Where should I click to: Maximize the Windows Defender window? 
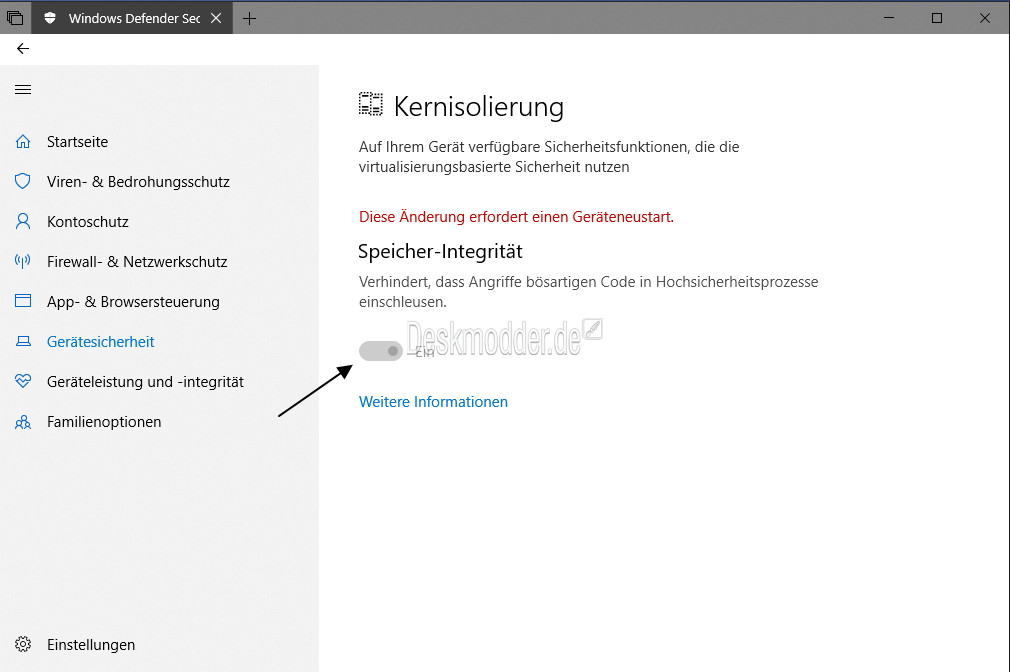937,18
